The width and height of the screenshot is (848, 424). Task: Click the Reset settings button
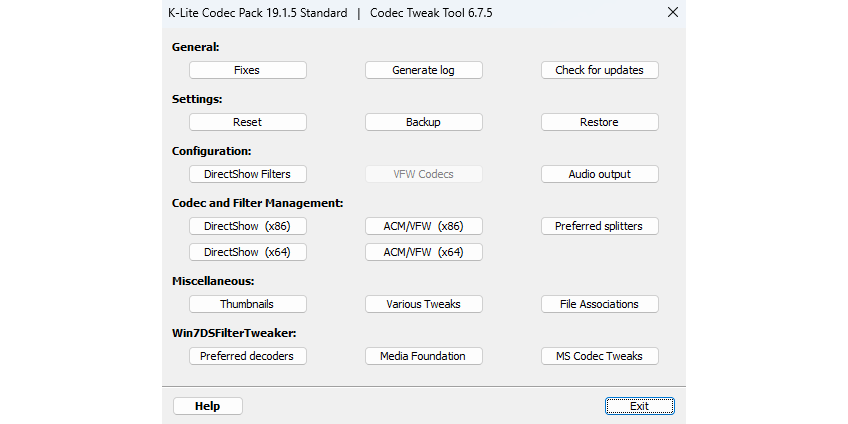tap(247, 122)
